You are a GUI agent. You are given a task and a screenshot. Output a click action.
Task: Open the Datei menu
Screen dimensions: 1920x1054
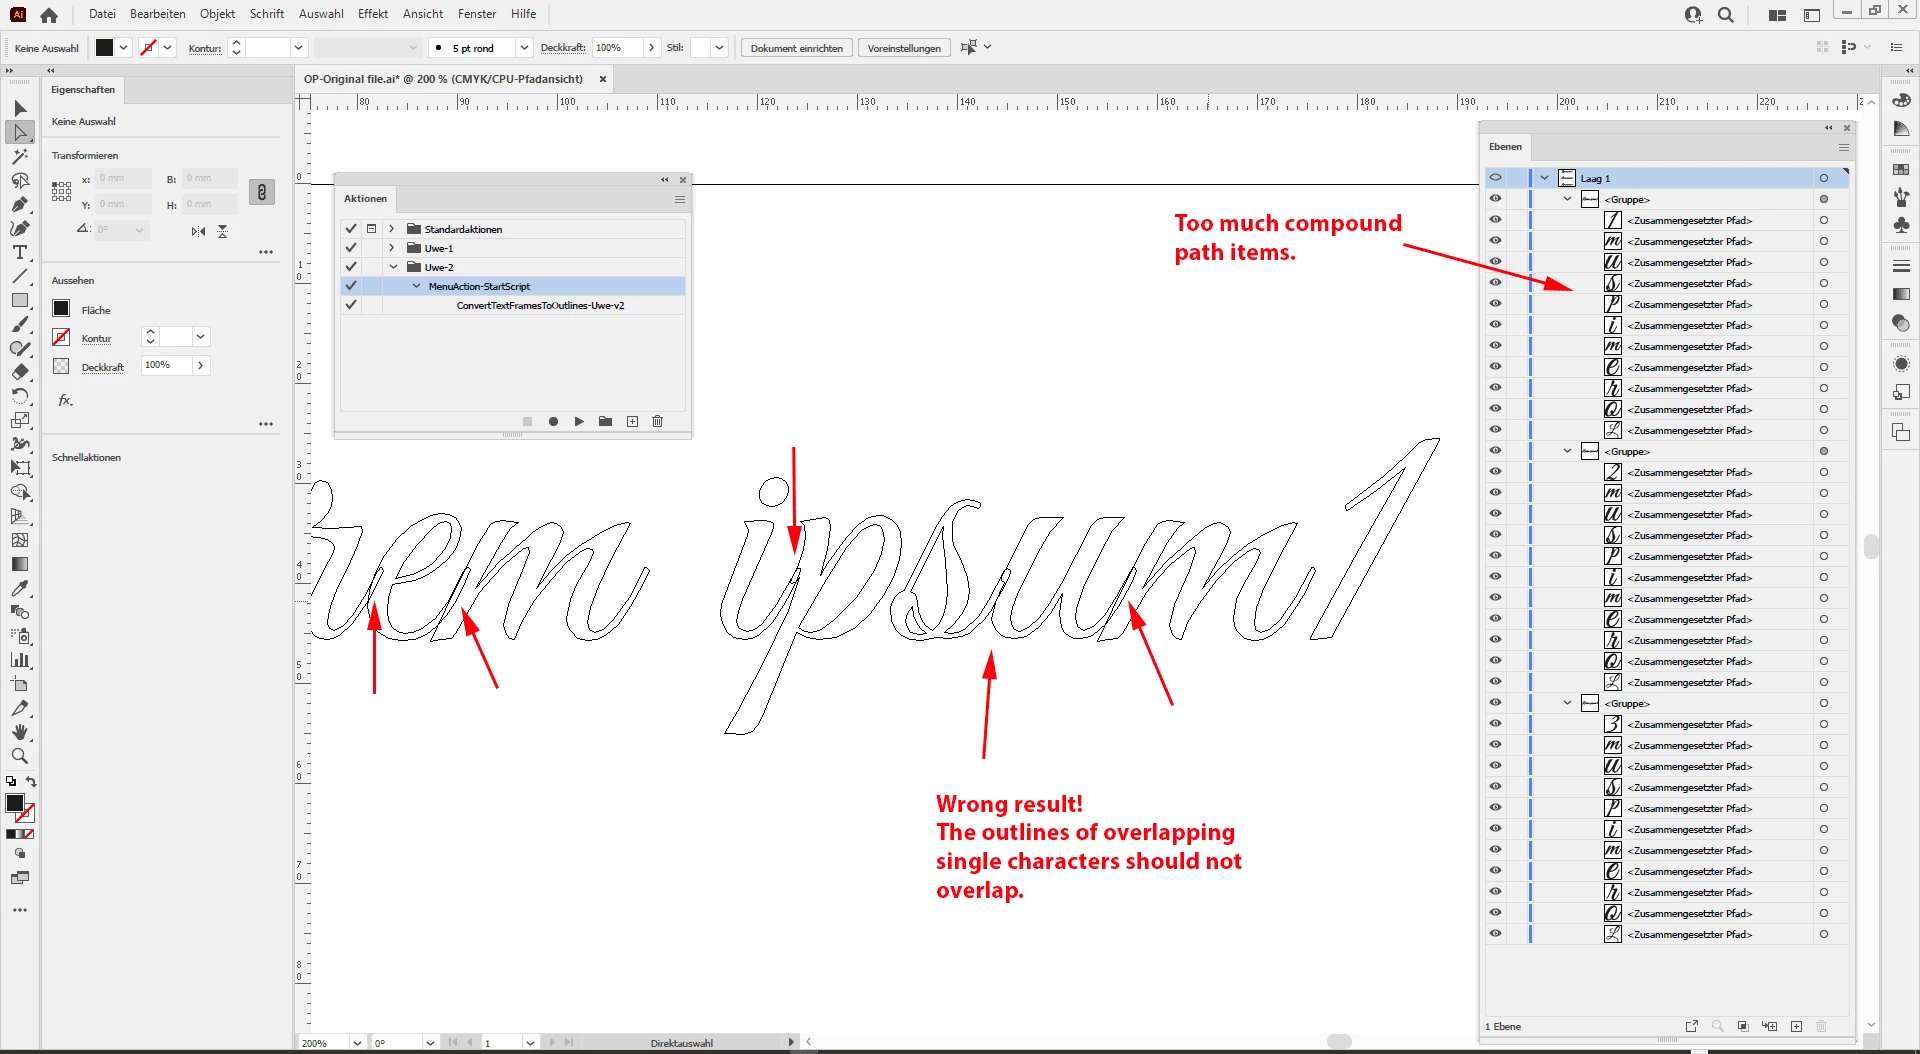coord(102,14)
